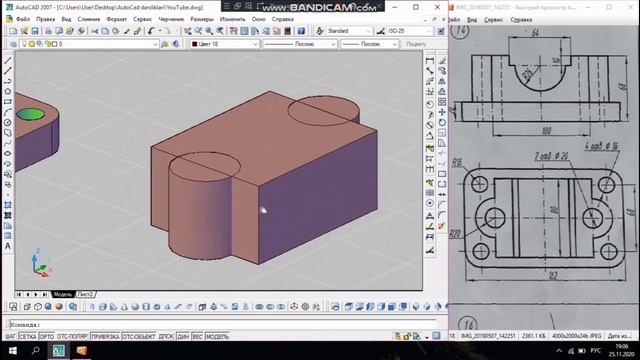Select the Rectangle draw tool
The image size is (640, 360).
coord(7,102)
